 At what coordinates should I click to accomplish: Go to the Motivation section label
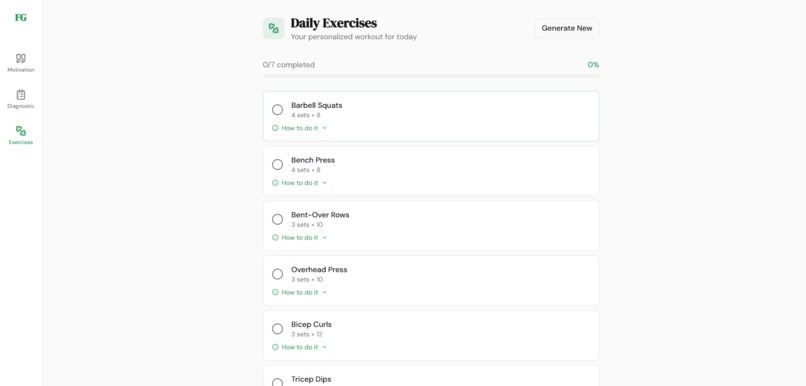click(x=21, y=70)
